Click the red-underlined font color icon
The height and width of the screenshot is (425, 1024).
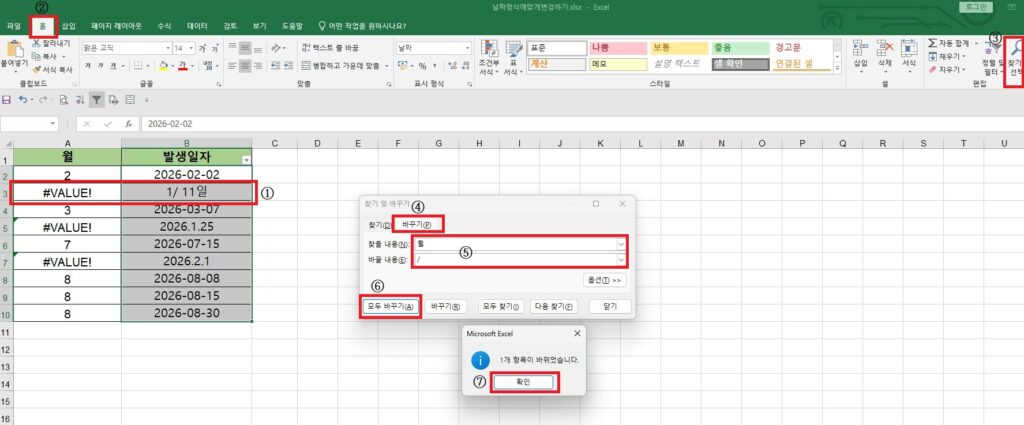click(x=183, y=65)
